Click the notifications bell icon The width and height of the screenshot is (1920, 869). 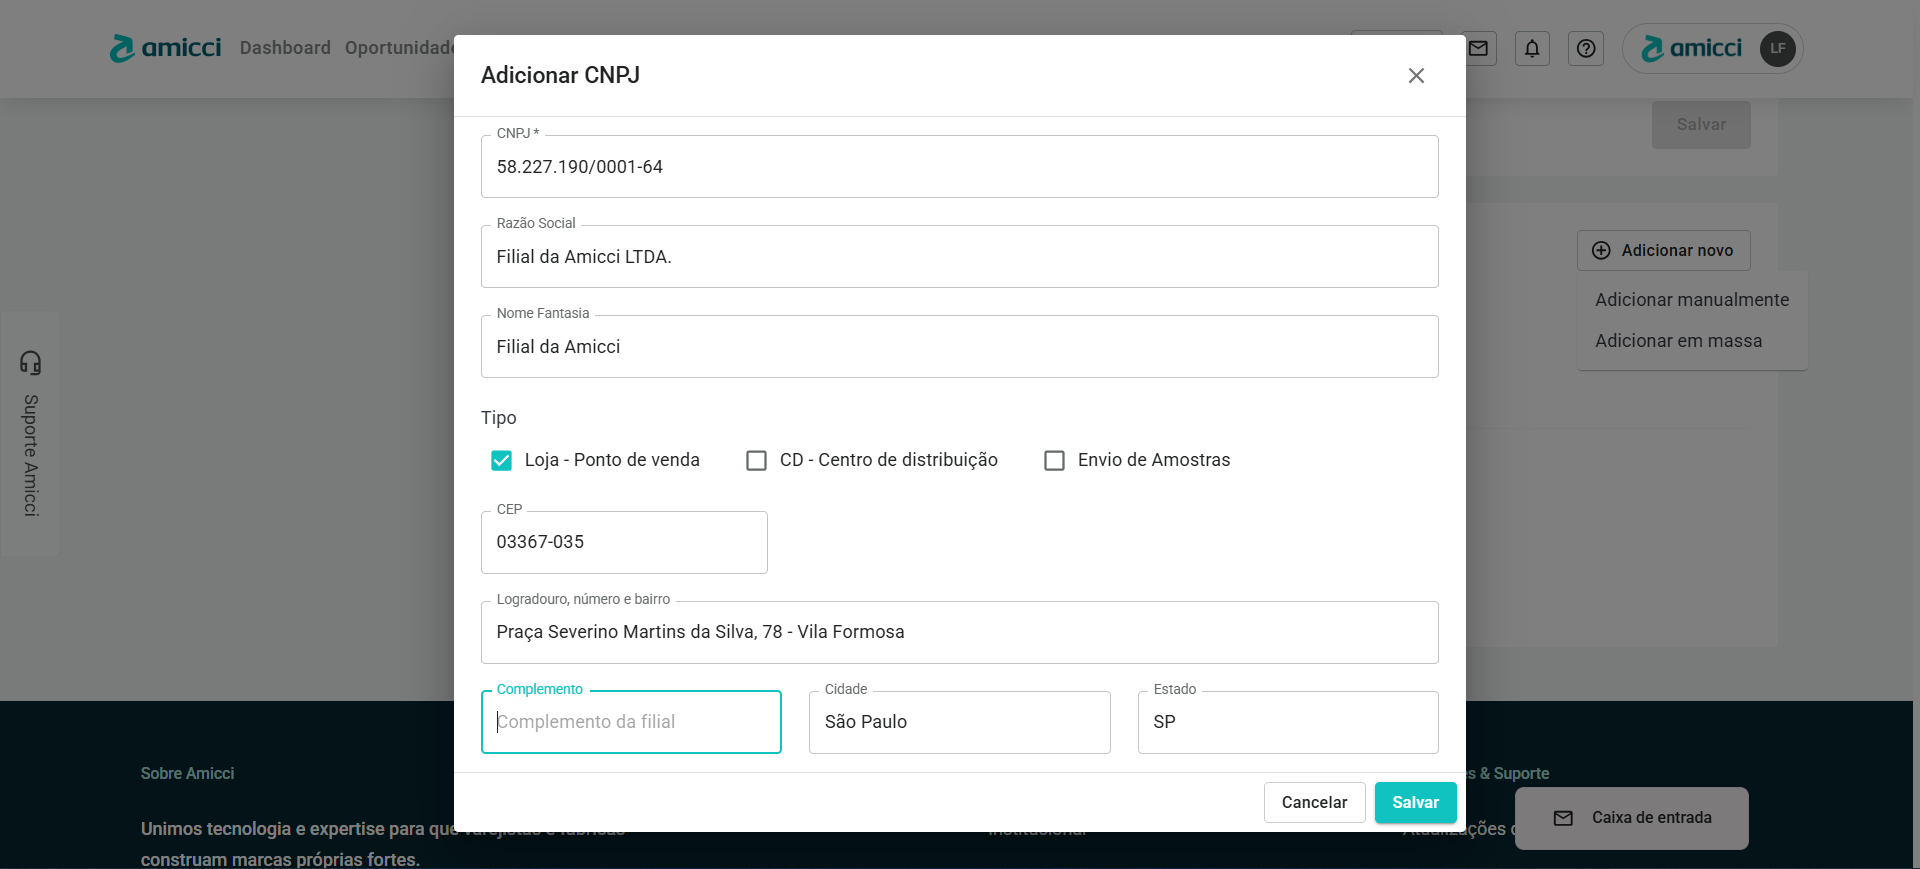1532,48
